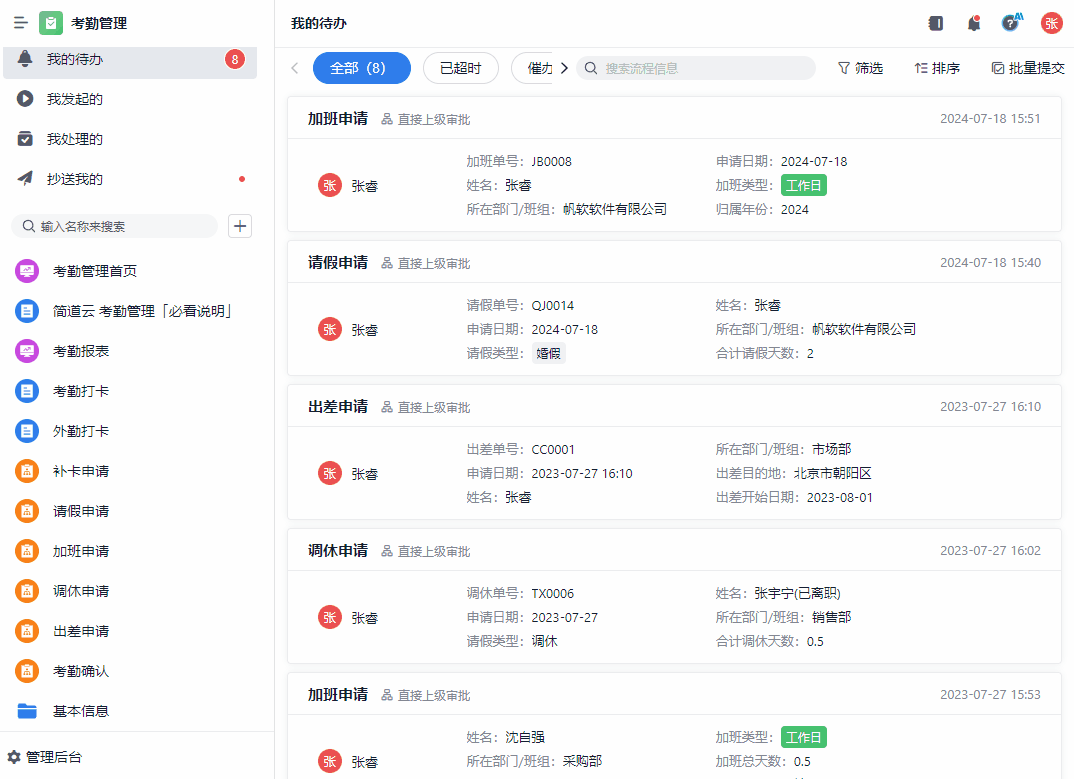
Task: Open 简道云 考勤管理「必看说明」
Action: pos(130,311)
